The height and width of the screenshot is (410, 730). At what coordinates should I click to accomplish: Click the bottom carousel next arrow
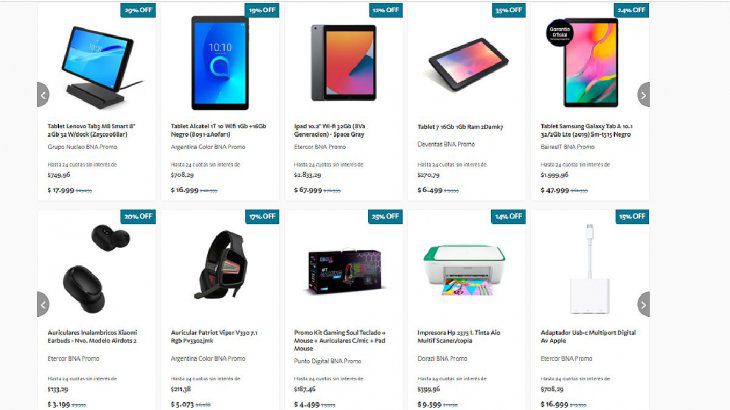tap(643, 304)
